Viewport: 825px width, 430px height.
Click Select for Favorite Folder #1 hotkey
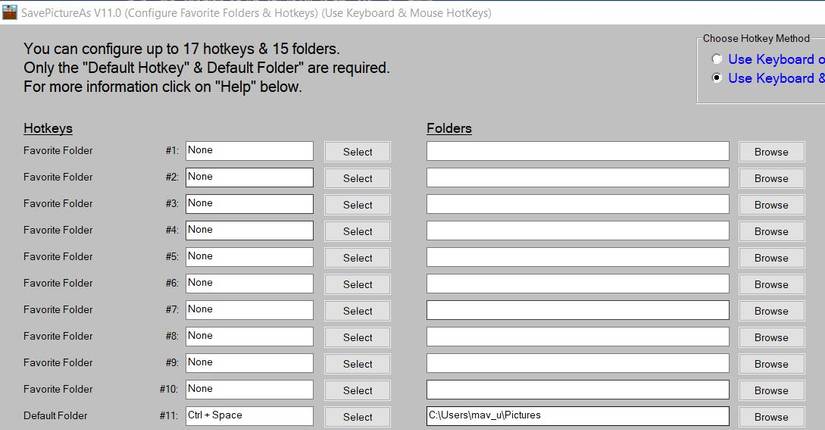click(x=357, y=152)
